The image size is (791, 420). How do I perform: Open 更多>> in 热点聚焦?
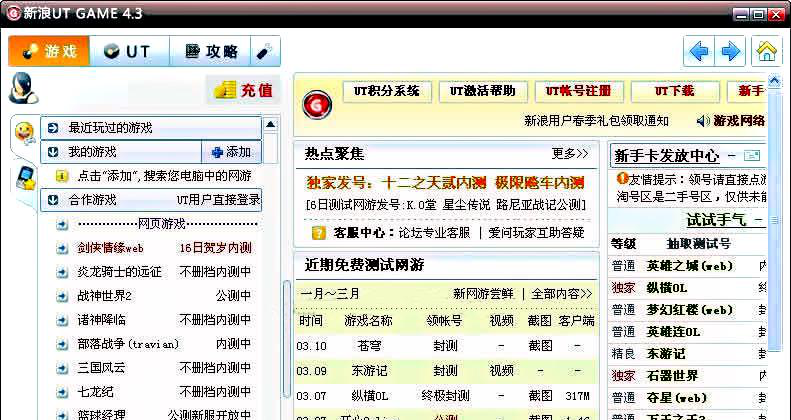coord(570,153)
